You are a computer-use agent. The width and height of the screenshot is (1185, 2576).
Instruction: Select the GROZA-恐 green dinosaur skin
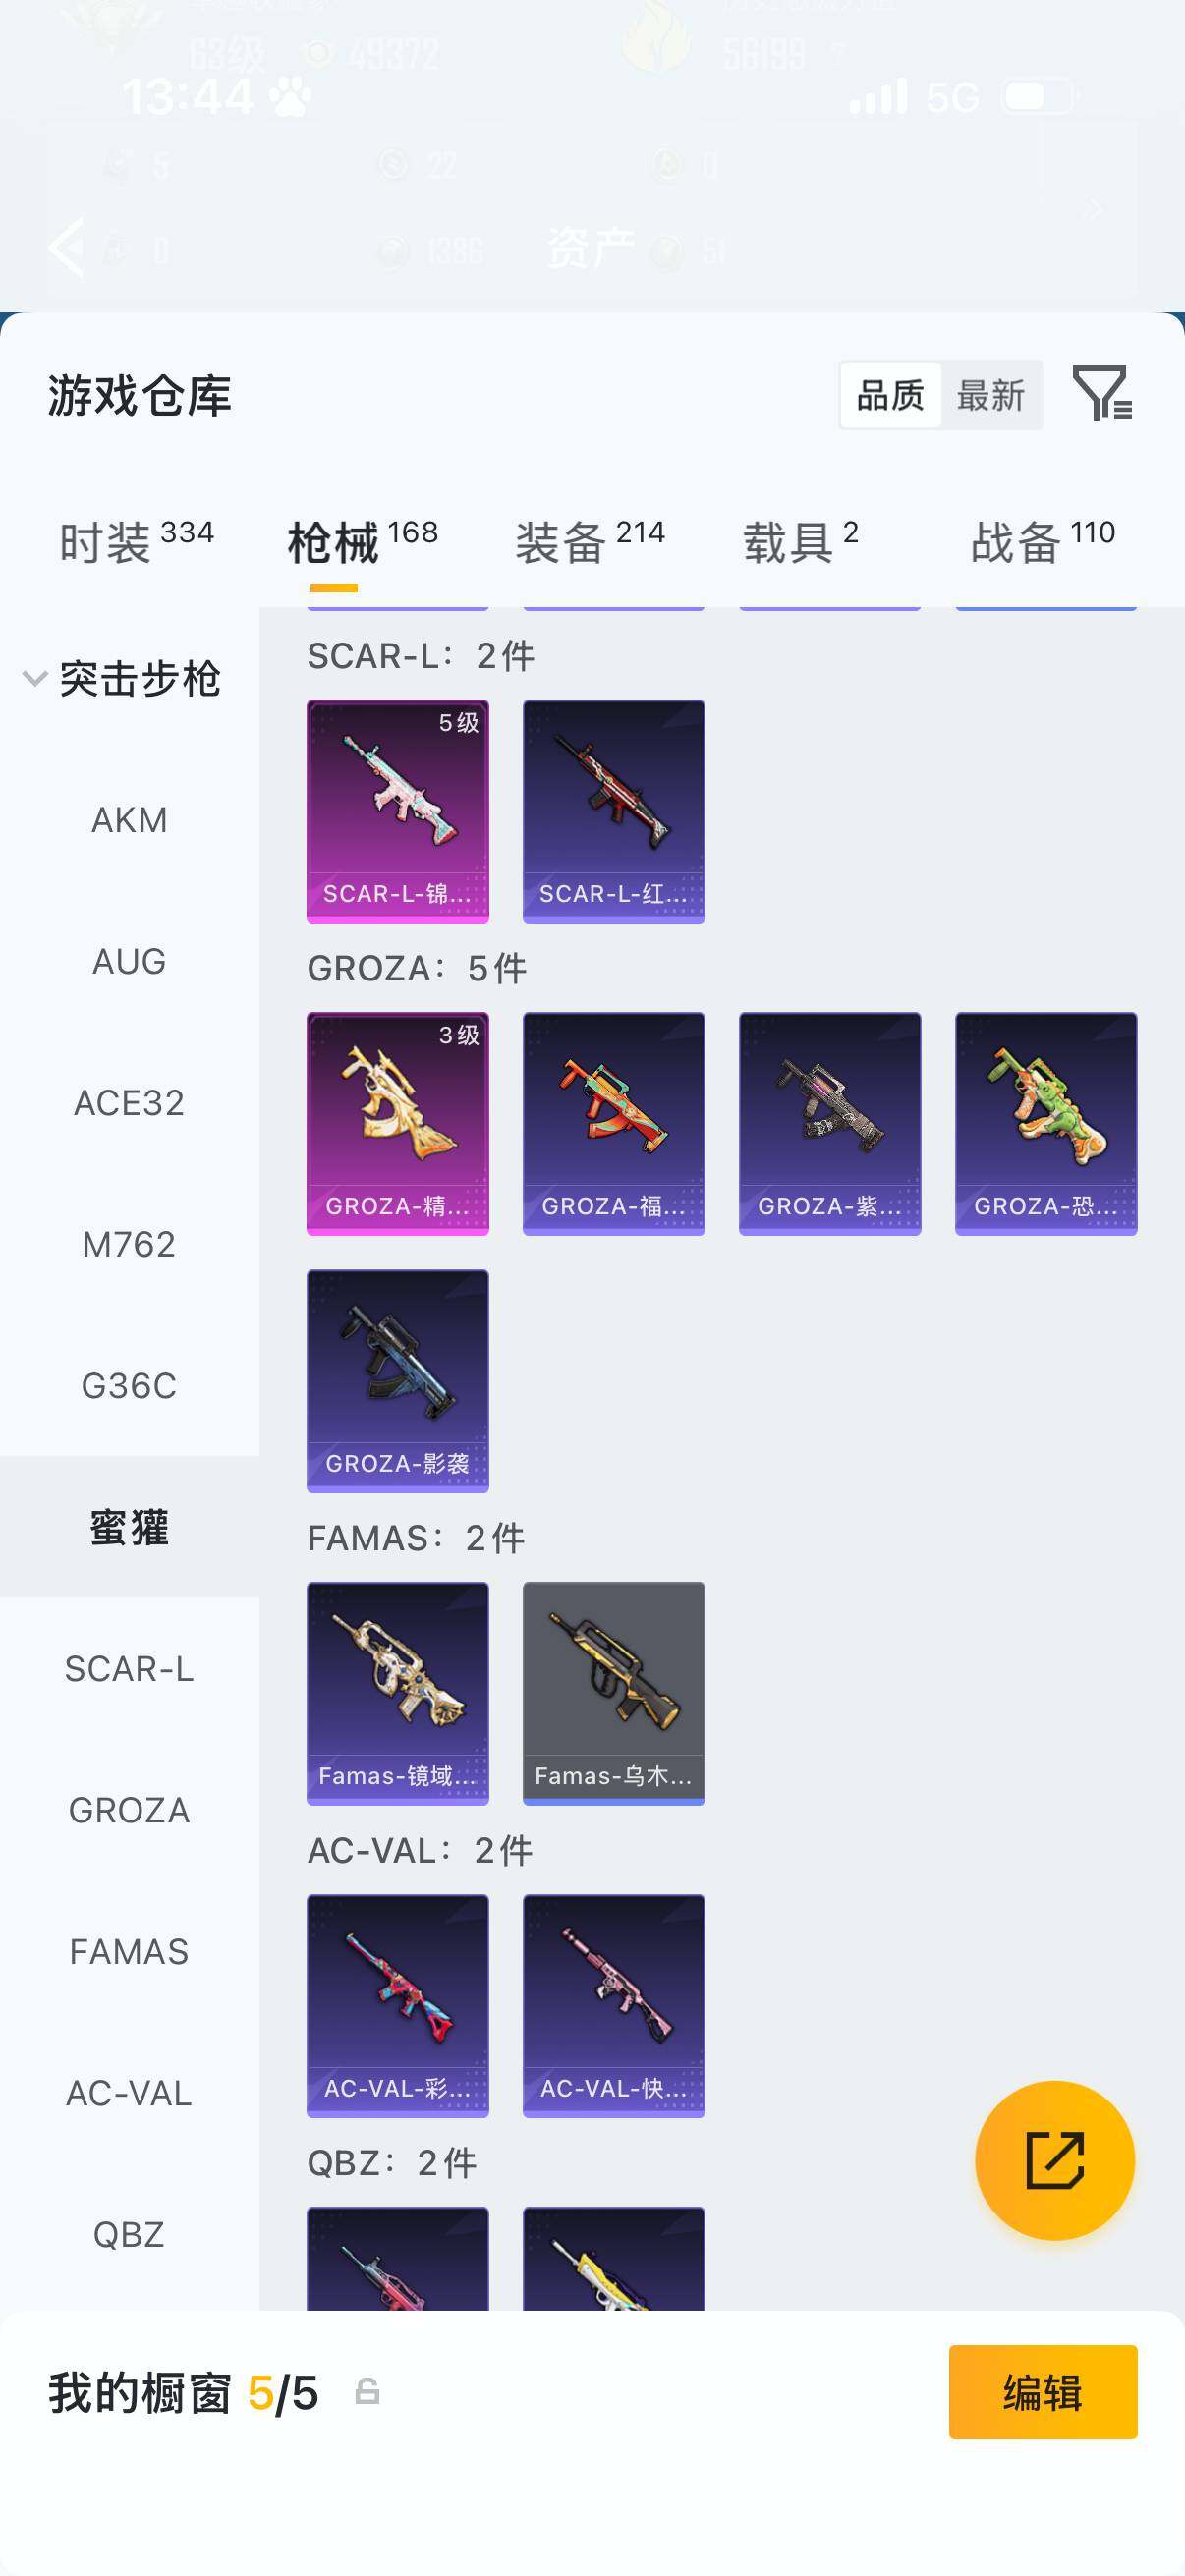[x=1046, y=1124]
